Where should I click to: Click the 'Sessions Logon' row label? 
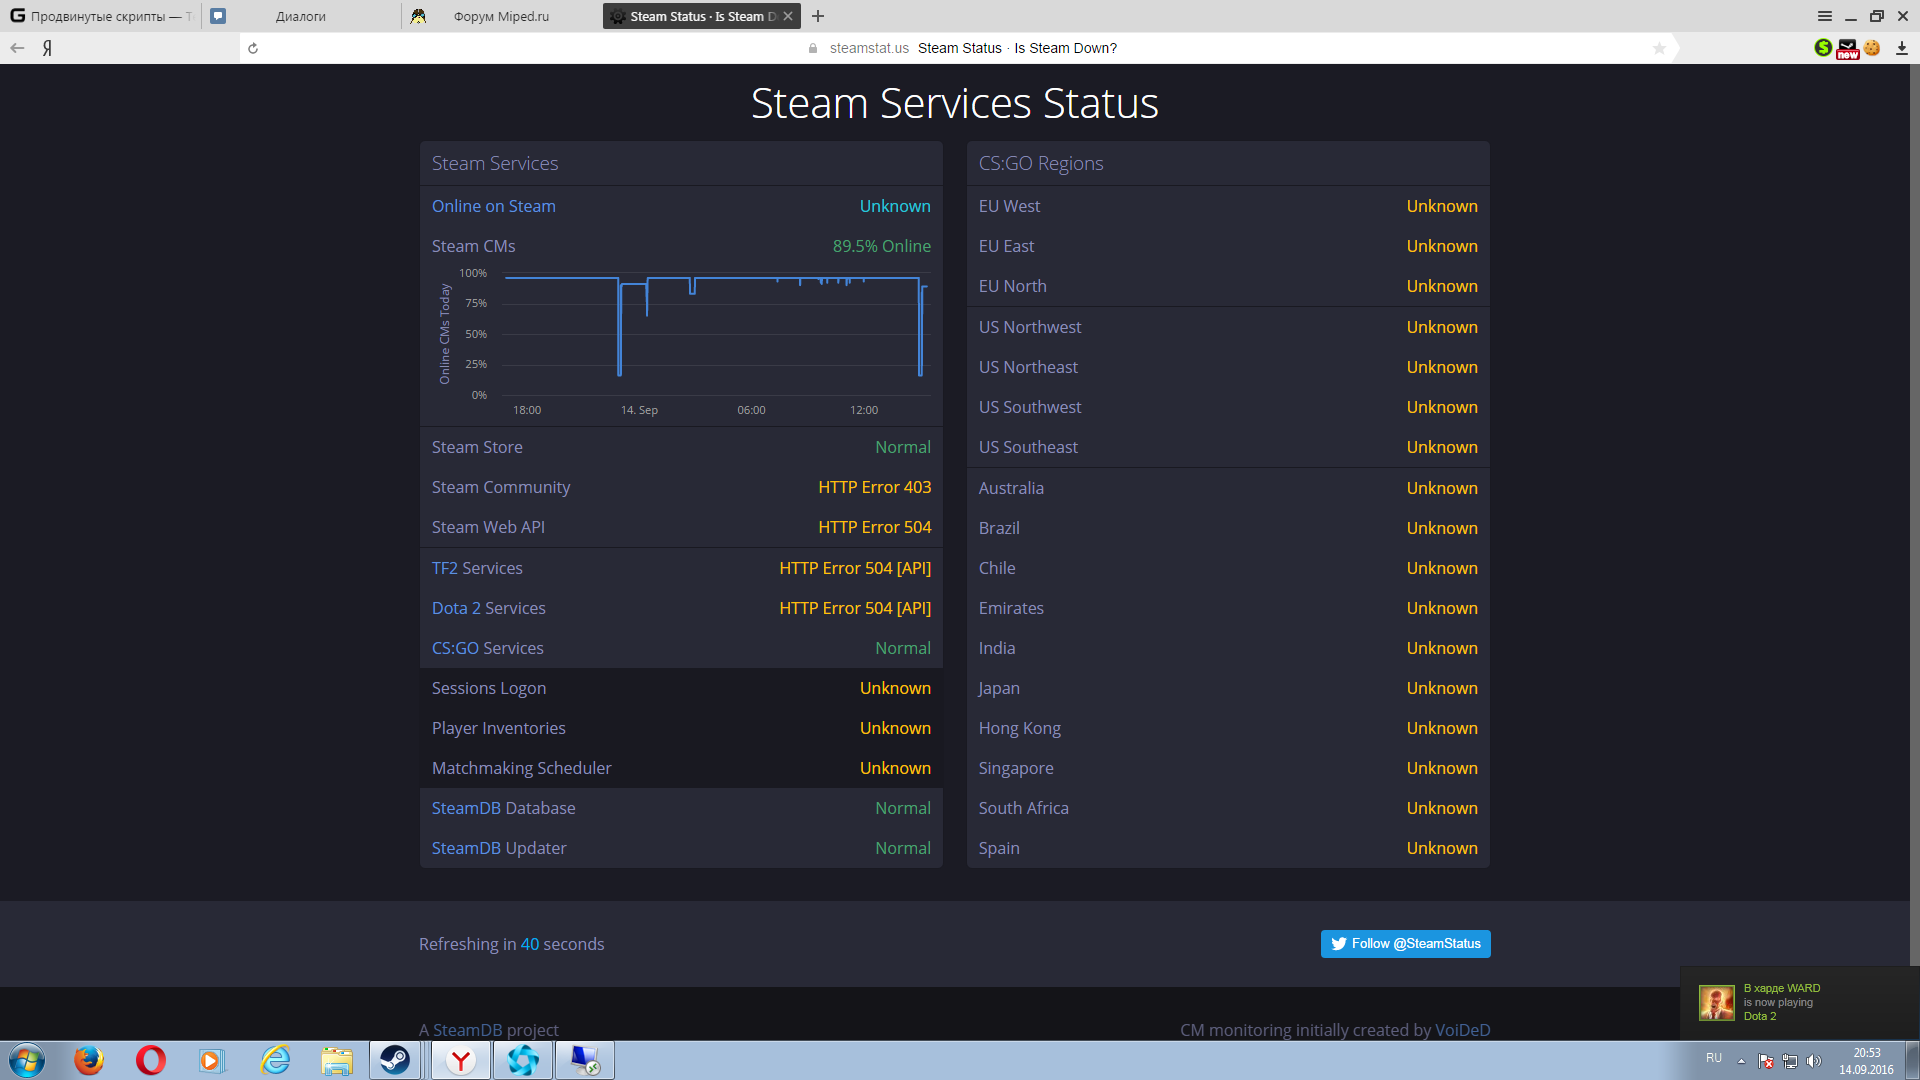coord(488,688)
